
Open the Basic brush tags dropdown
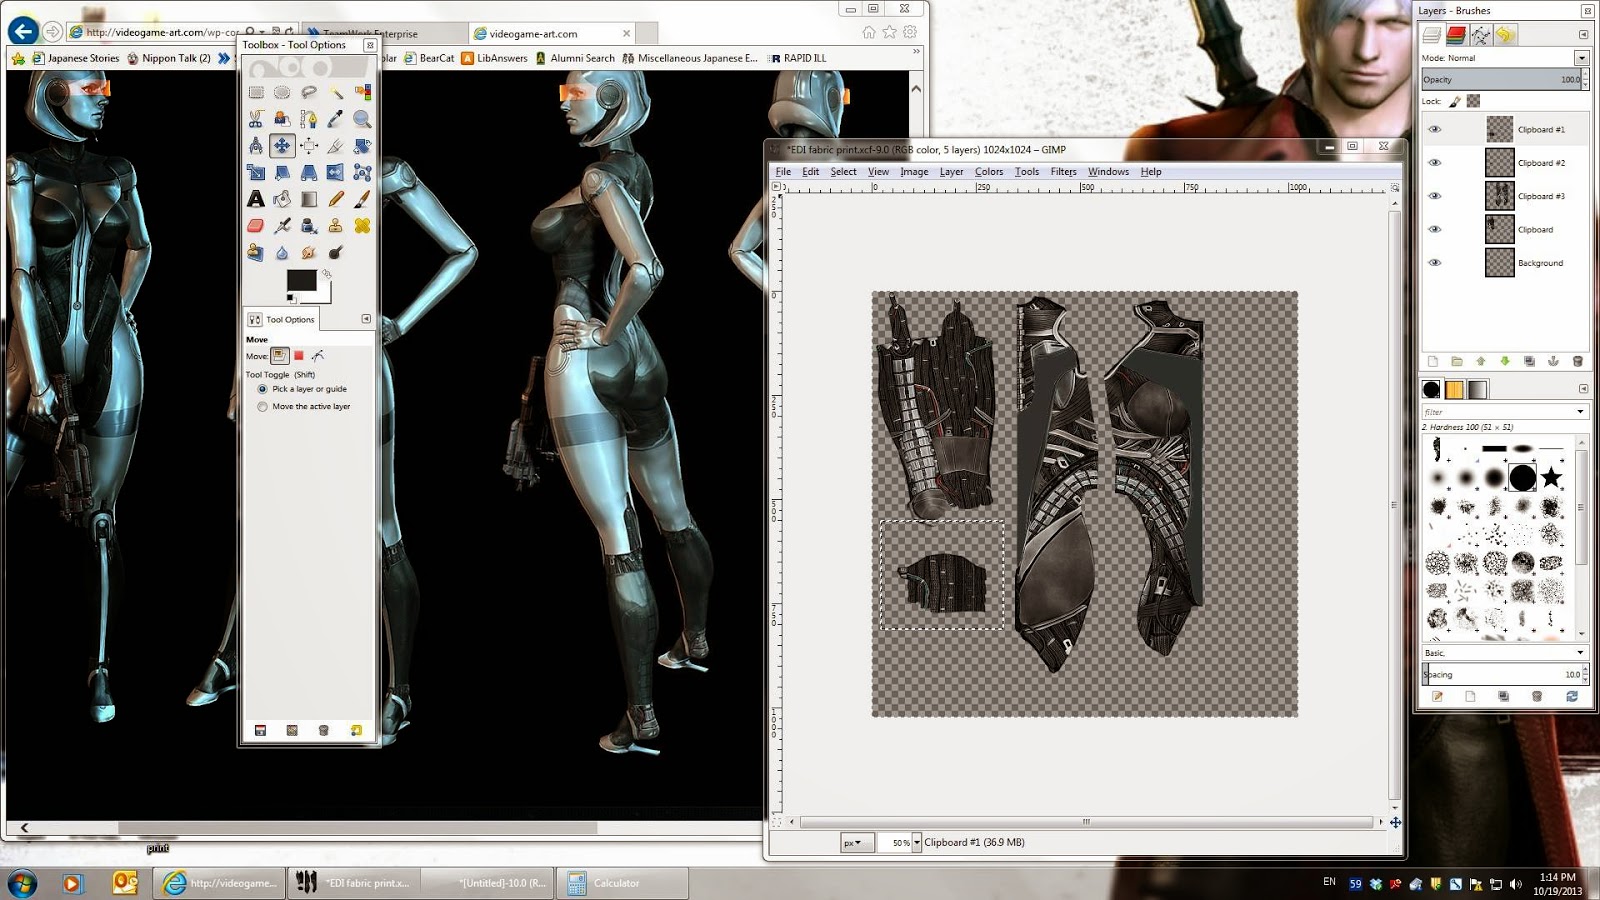coord(1580,653)
